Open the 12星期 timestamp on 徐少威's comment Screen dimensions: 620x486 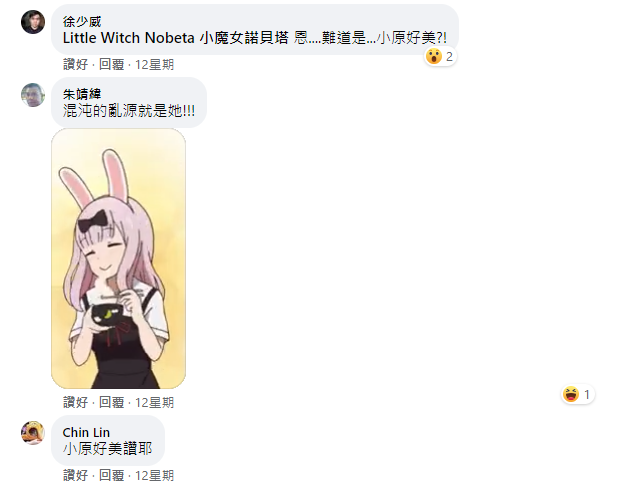pyautogui.click(x=154, y=64)
